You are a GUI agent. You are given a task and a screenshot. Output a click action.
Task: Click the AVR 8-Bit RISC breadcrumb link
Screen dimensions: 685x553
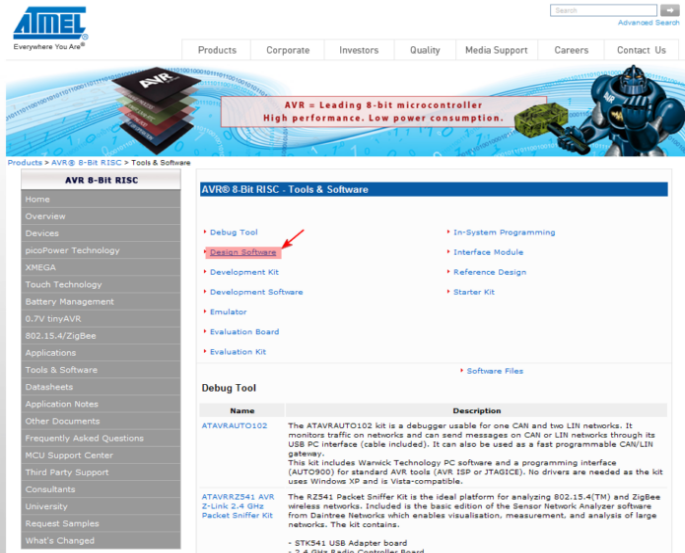click(86, 162)
